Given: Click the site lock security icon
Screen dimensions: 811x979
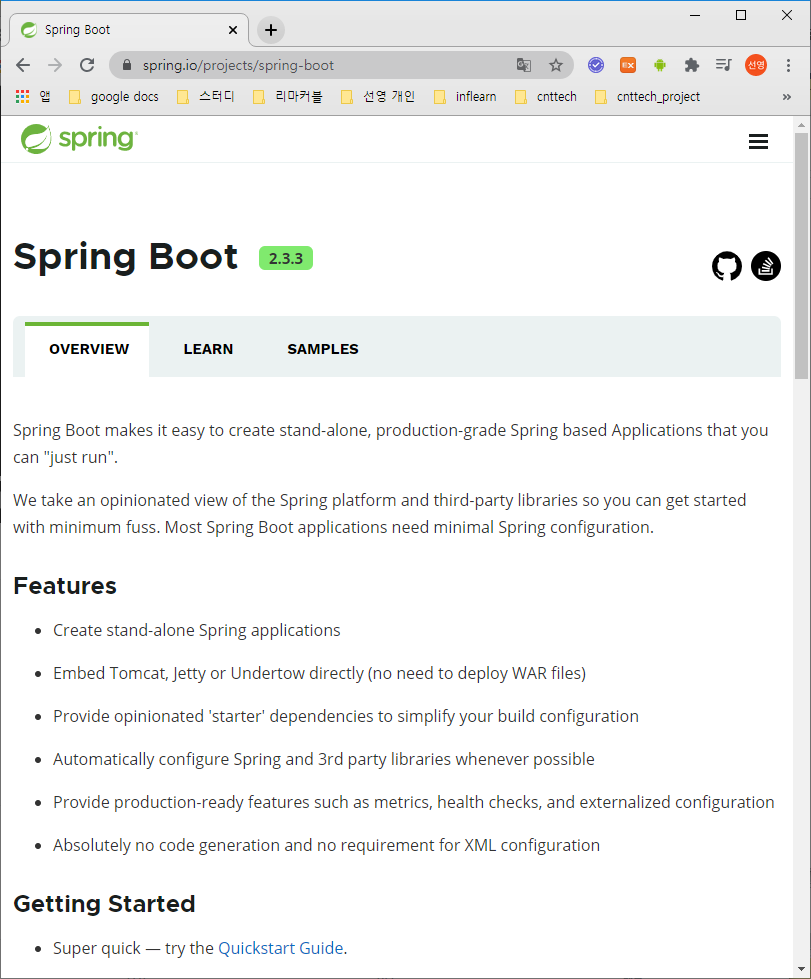Looking at the screenshot, I should pos(127,65).
